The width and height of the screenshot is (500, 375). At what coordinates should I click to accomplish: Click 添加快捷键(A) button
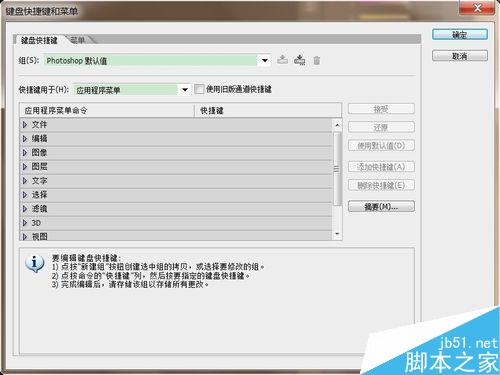pyautogui.click(x=381, y=167)
